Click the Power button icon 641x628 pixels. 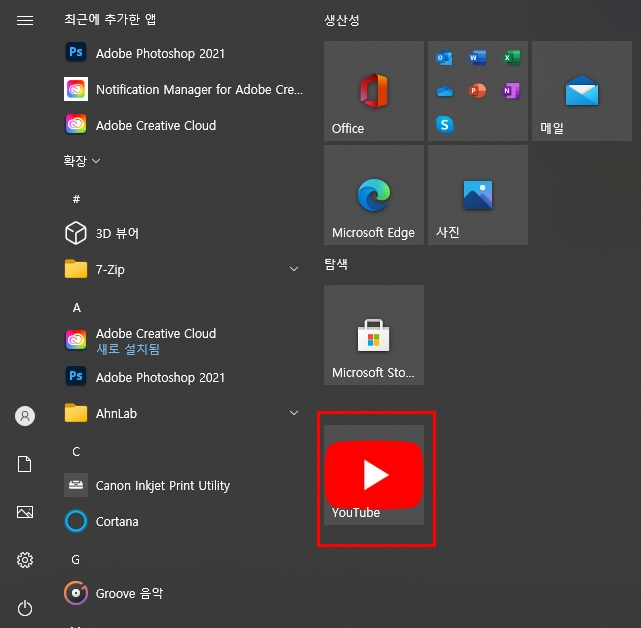click(x=25, y=608)
